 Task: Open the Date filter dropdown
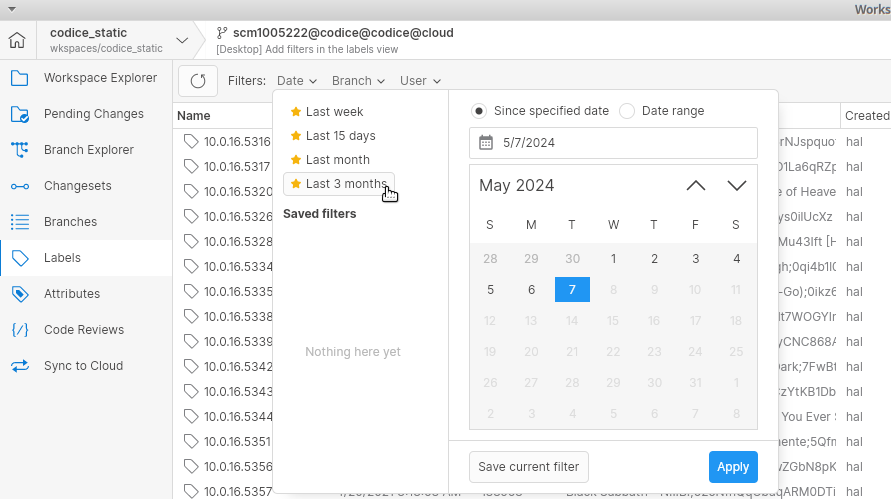(x=297, y=81)
